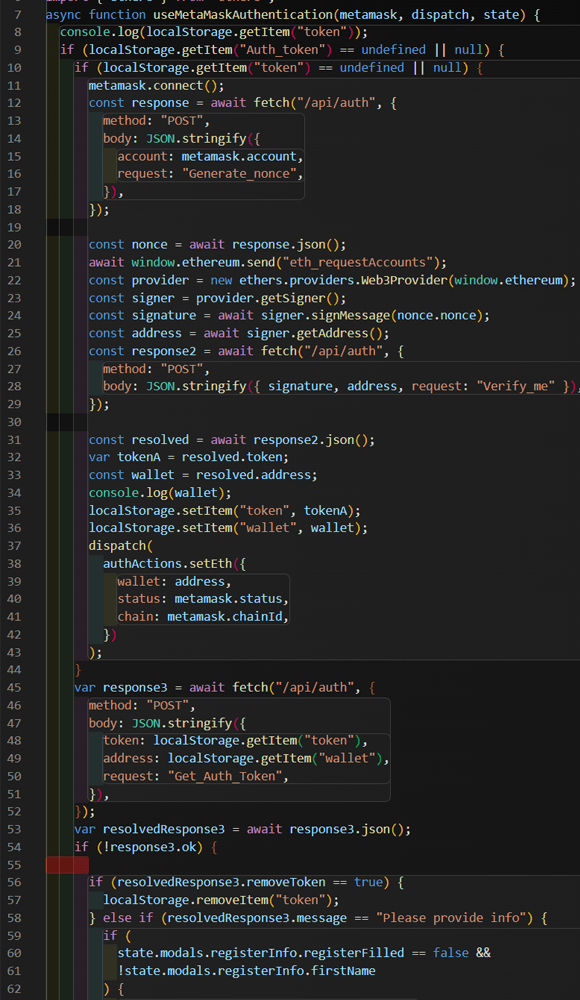This screenshot has width=580, height=1000.
Task: Click wallet: address on line 39
Action: point(171,581)
